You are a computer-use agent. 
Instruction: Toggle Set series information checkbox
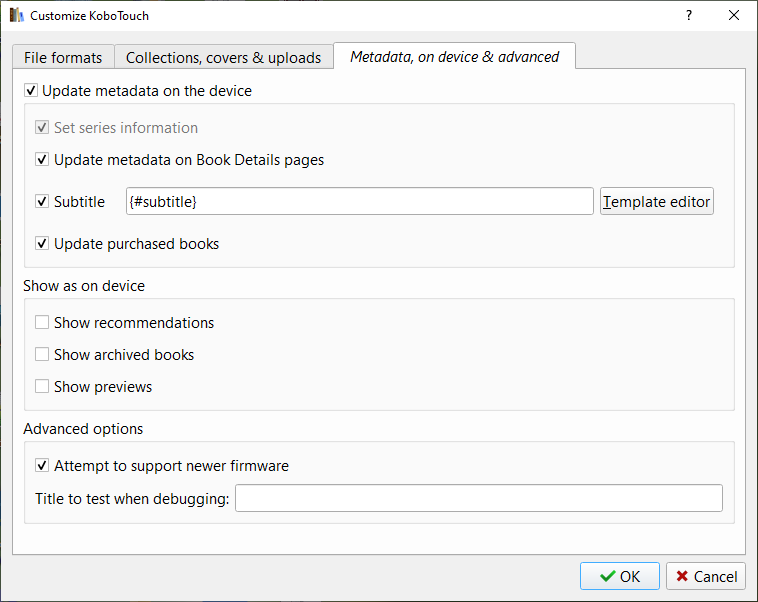[42, 128]
